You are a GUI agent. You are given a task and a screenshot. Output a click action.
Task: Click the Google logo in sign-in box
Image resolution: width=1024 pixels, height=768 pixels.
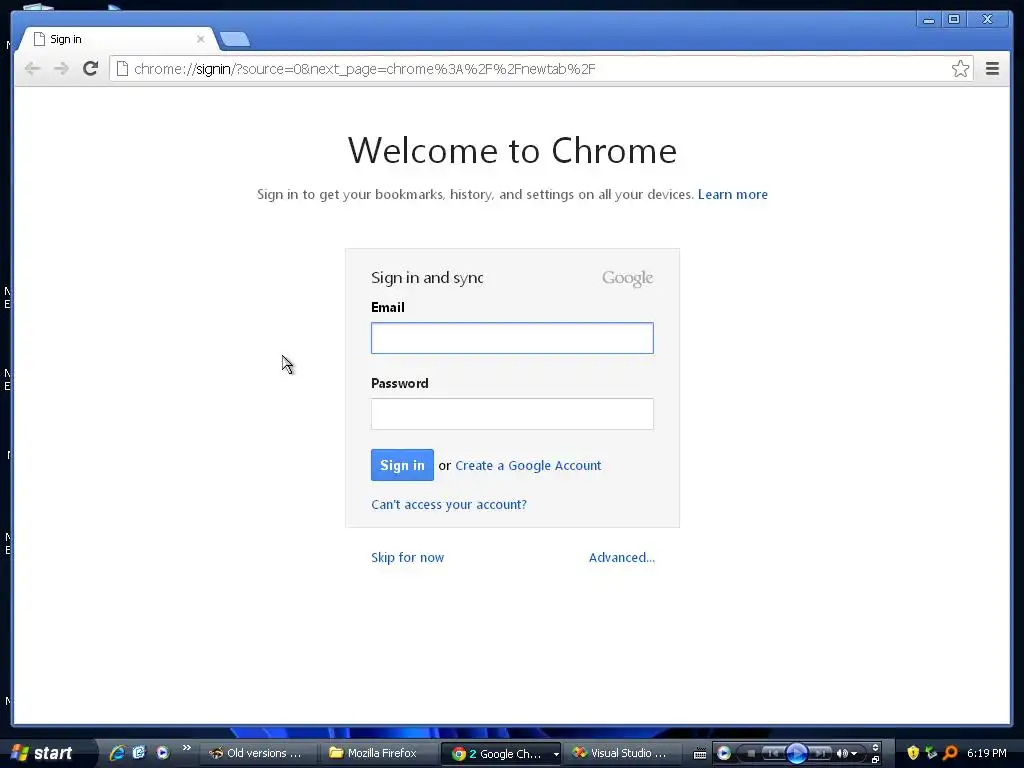click(627, 278)
